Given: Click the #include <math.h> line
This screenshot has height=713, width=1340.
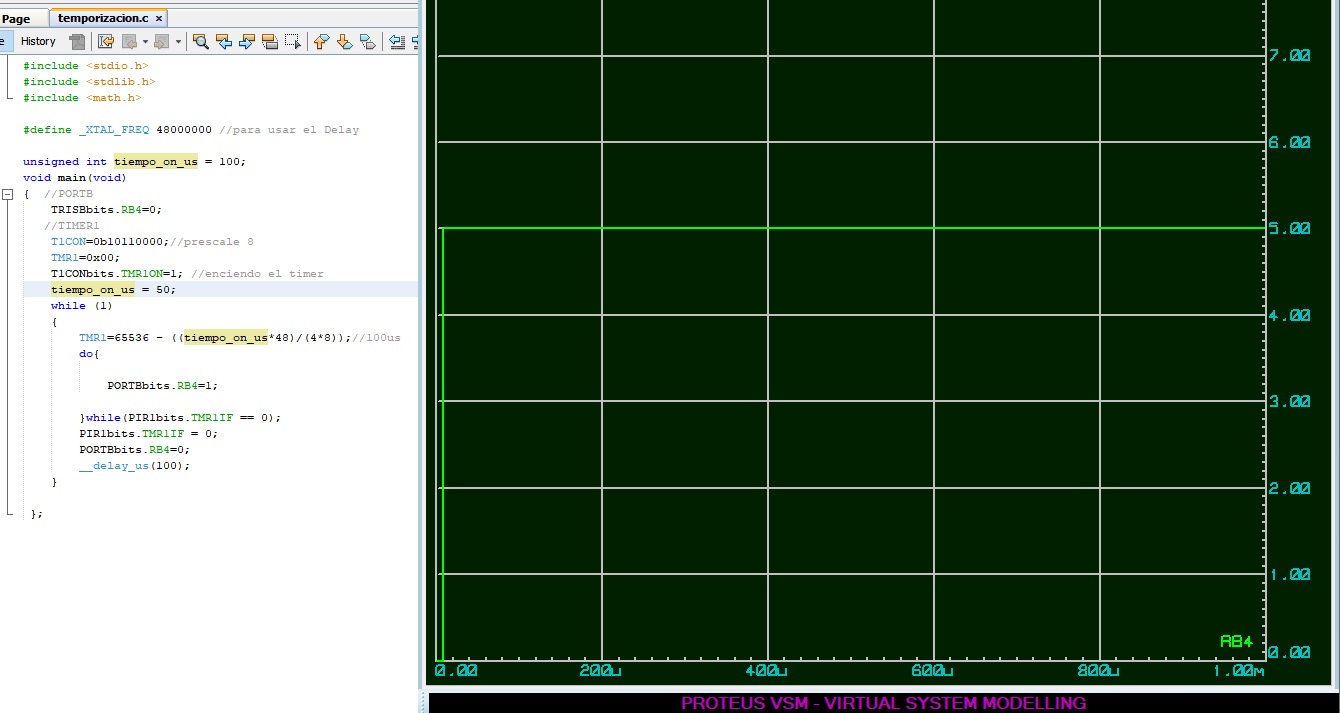Looking at the screenshot, I should (82, 98).
